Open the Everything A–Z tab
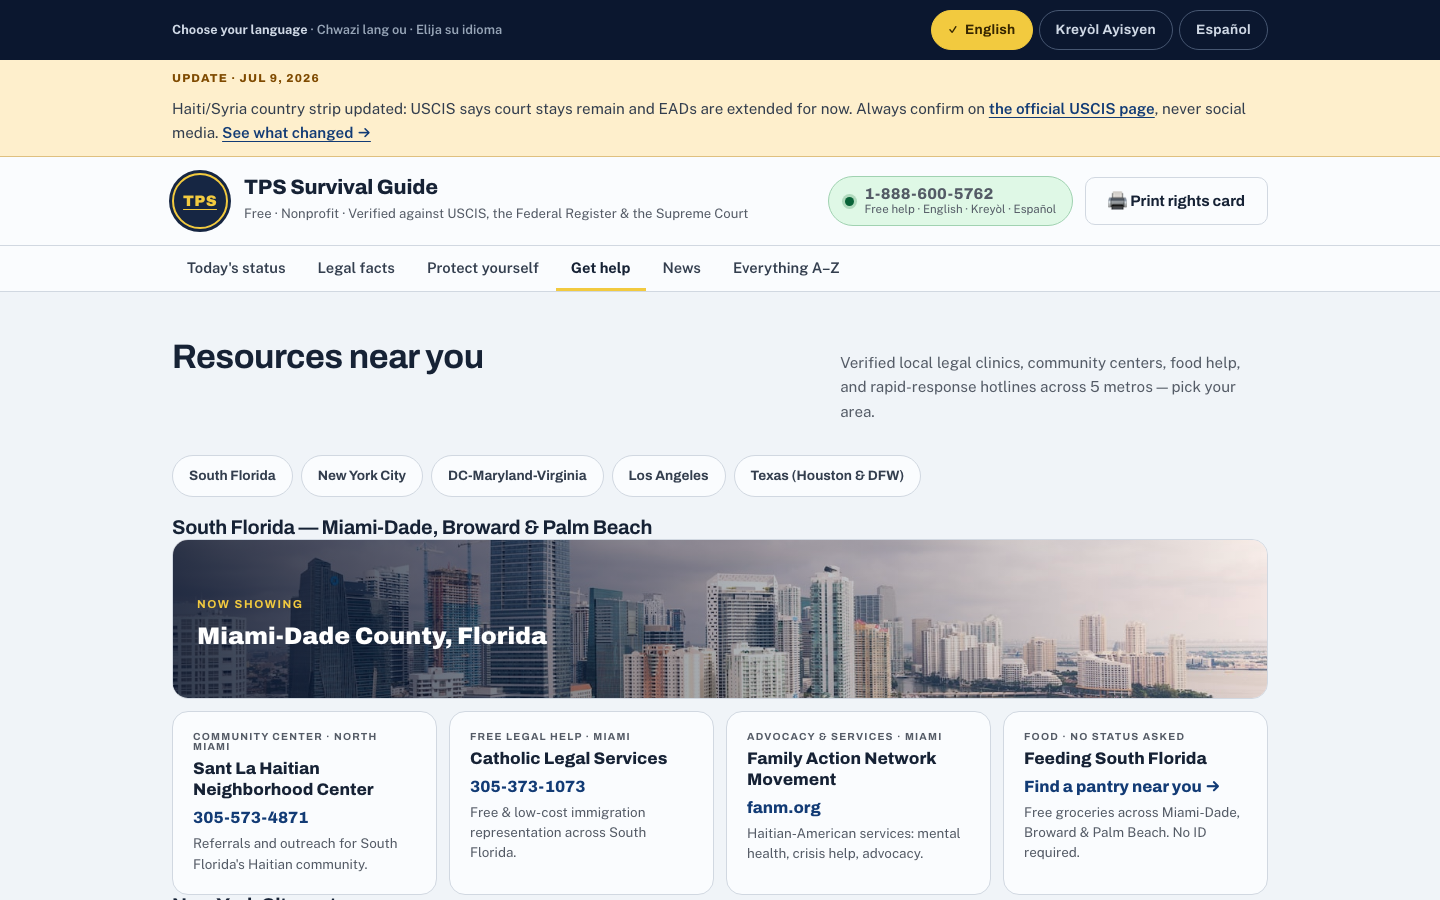Image resolution: width=1440 pixels, height=900 pixels. coord(786,268)
